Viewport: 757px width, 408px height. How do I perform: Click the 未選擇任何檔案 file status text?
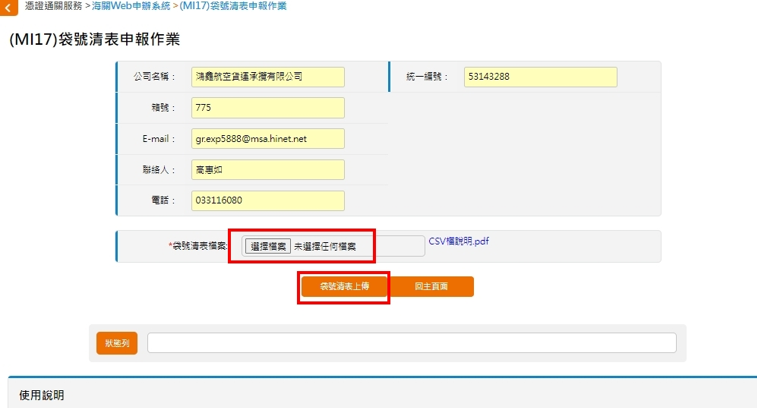click(324, 246)
